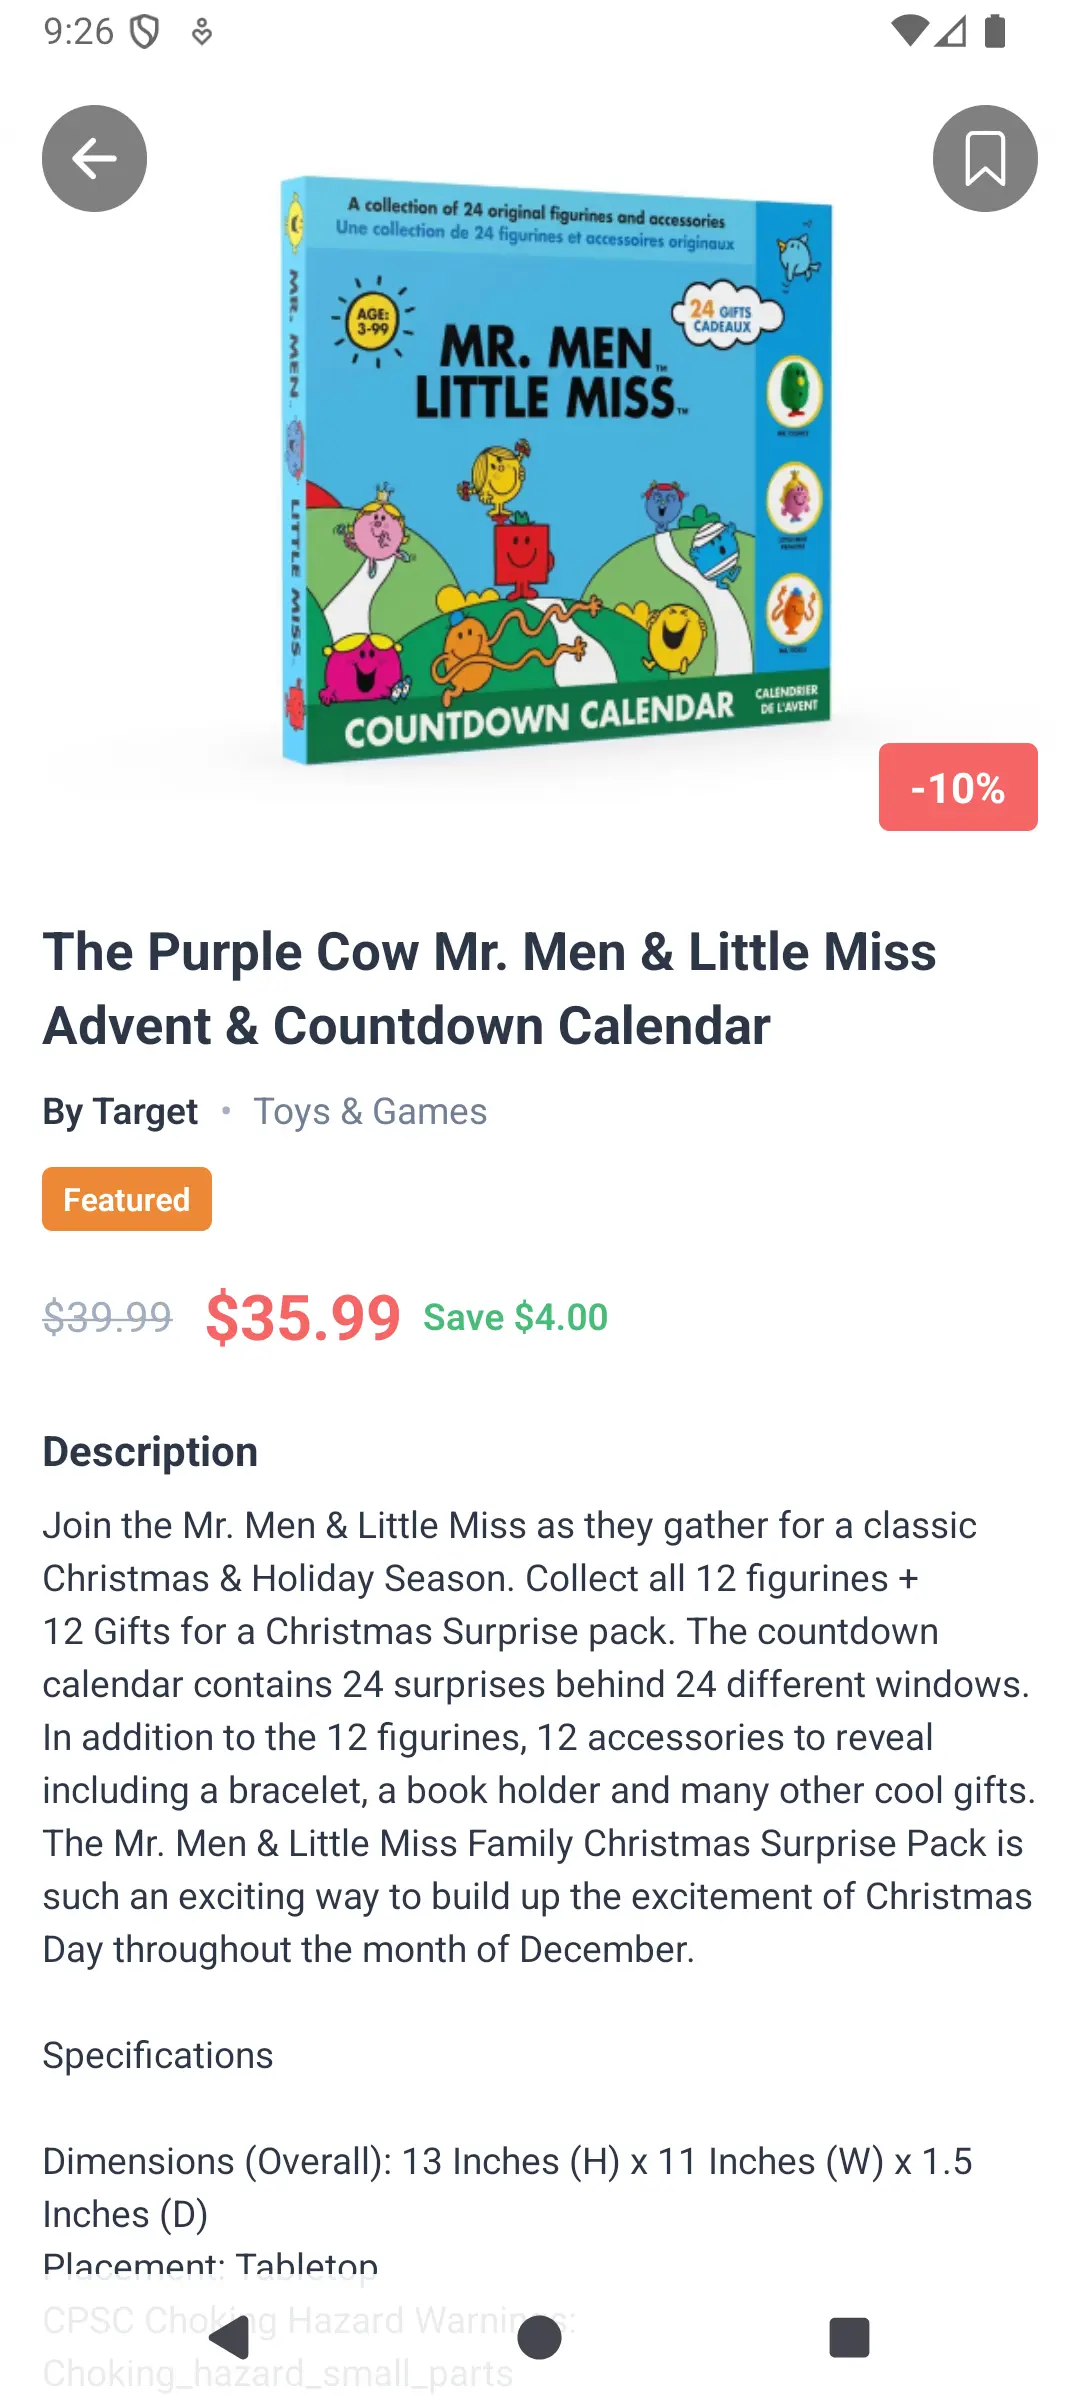Viewport: 1080px width, 2400px height.
Task: Tap the crossed-out $39.99 original price
Action: [x=107, y=1317]
